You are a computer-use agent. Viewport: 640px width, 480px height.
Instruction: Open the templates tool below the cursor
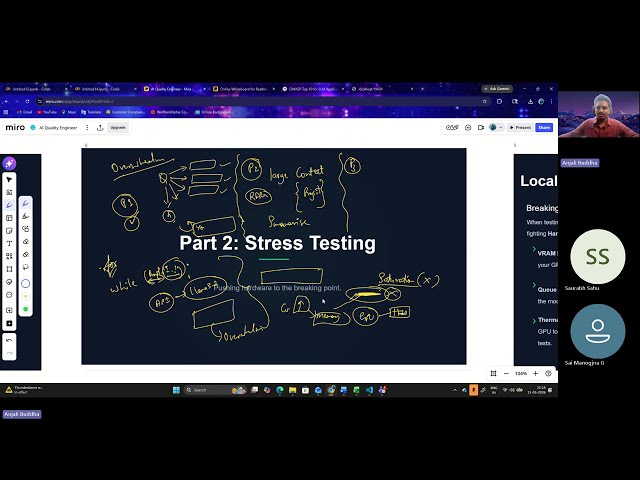tap(9, 192)
